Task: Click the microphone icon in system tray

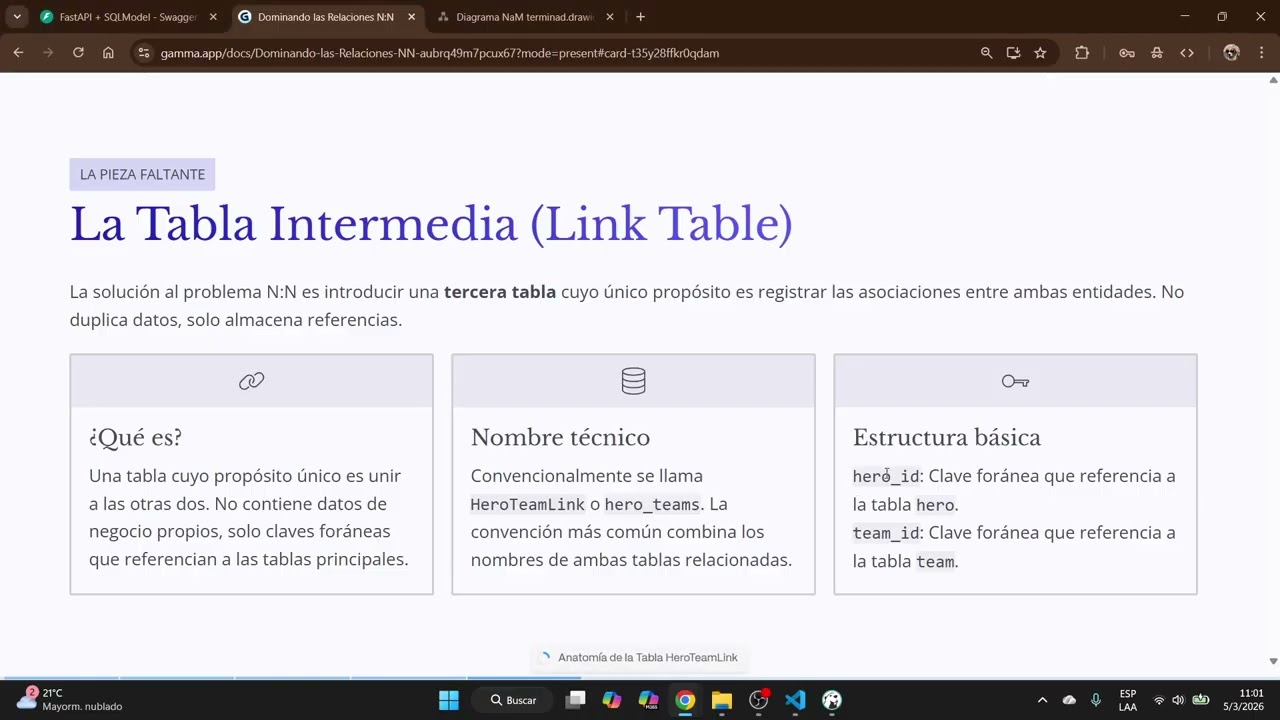Action: point(1096,700)
